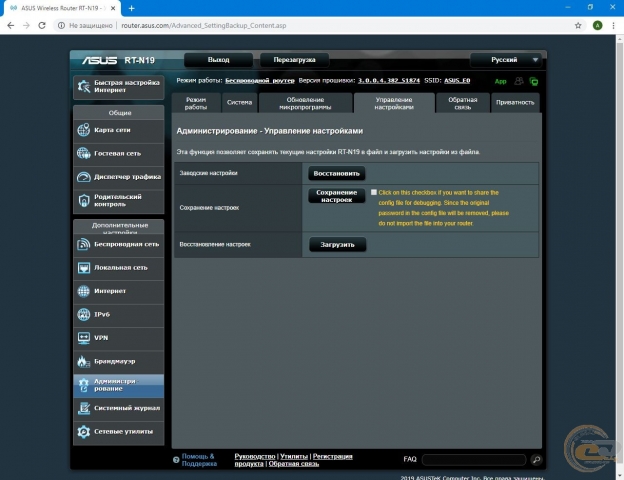Image resolution: width=624 pixels, height=480 pixels.
Task: Click the Internet globe icon in sidebar
Action: pos(84,291)
